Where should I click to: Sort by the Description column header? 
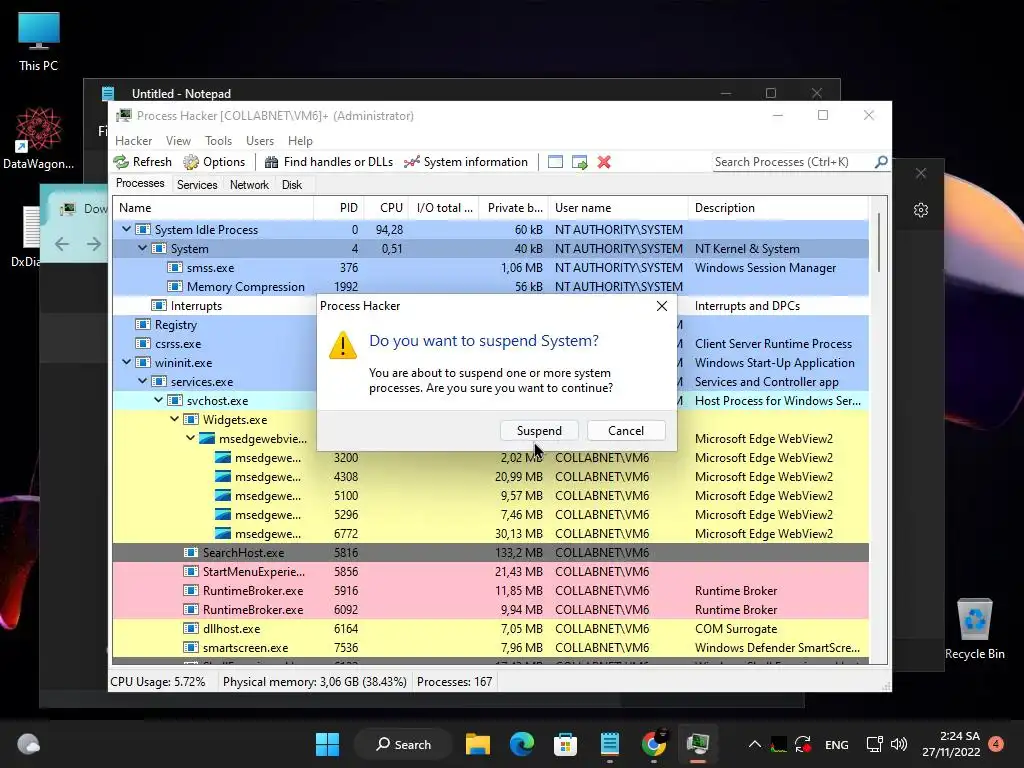pyautogui.click(x=778, y=208)
